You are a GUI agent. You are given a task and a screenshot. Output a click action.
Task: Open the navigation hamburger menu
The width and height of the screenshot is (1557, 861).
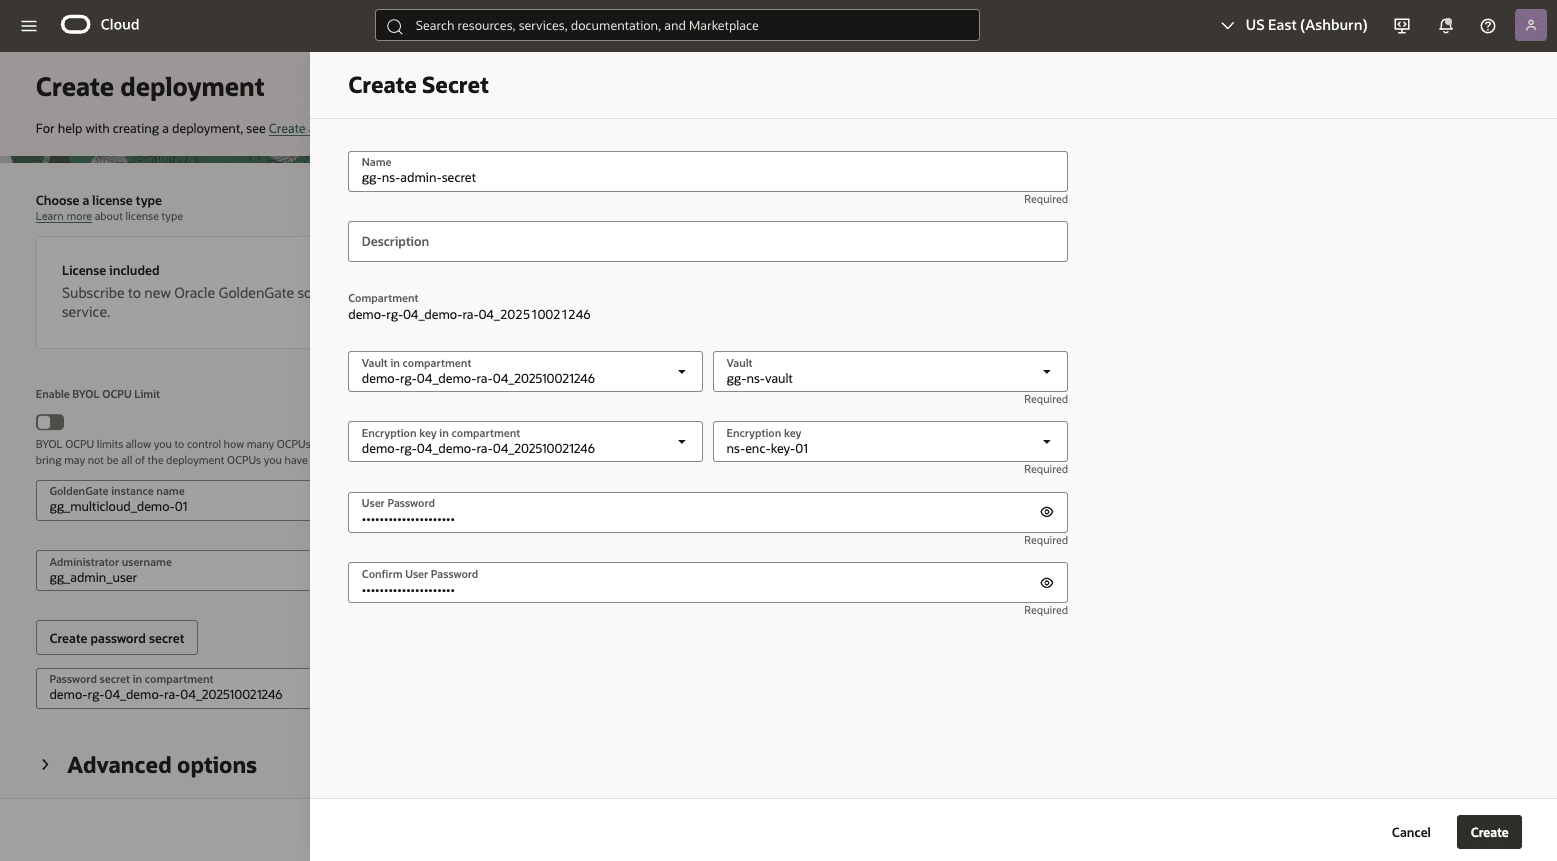28,25
